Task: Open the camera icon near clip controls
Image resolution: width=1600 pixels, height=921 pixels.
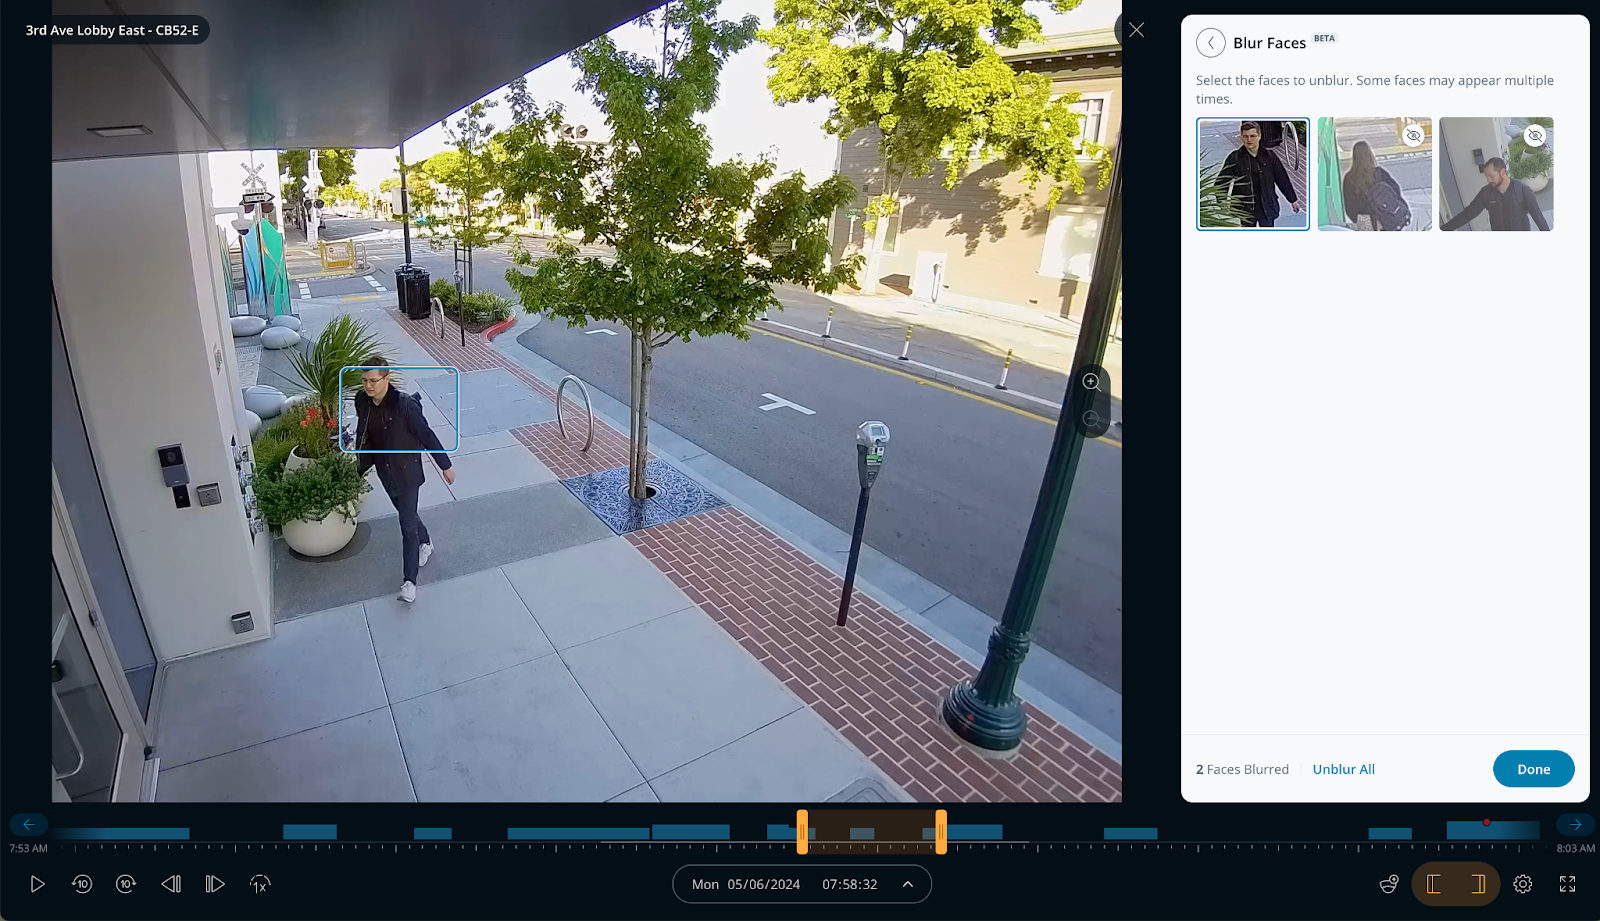Action: click(x=1389, y=884)
